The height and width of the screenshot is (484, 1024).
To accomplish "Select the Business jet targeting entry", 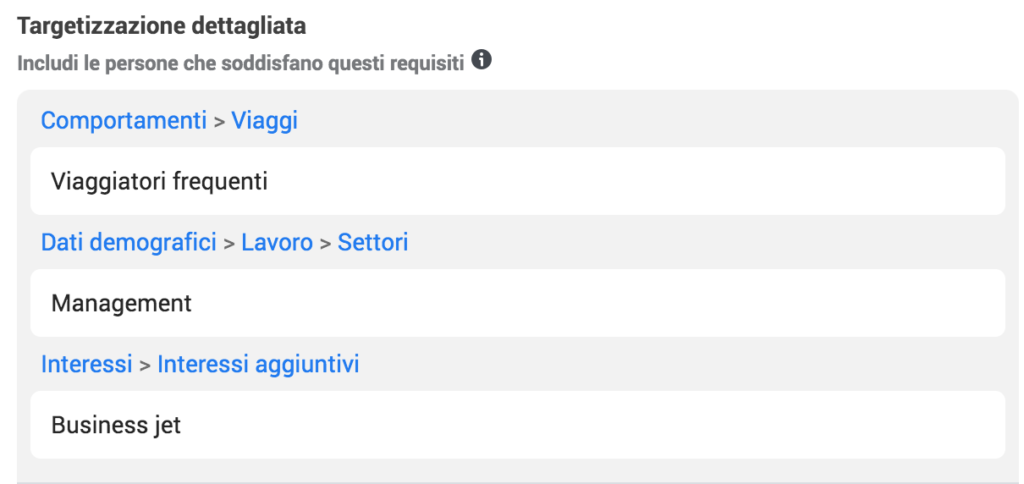I will click(x=517, y=425).
